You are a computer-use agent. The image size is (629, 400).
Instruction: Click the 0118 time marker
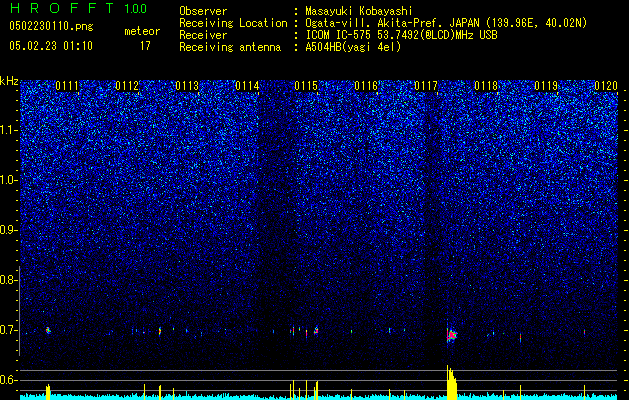(486, 86)
